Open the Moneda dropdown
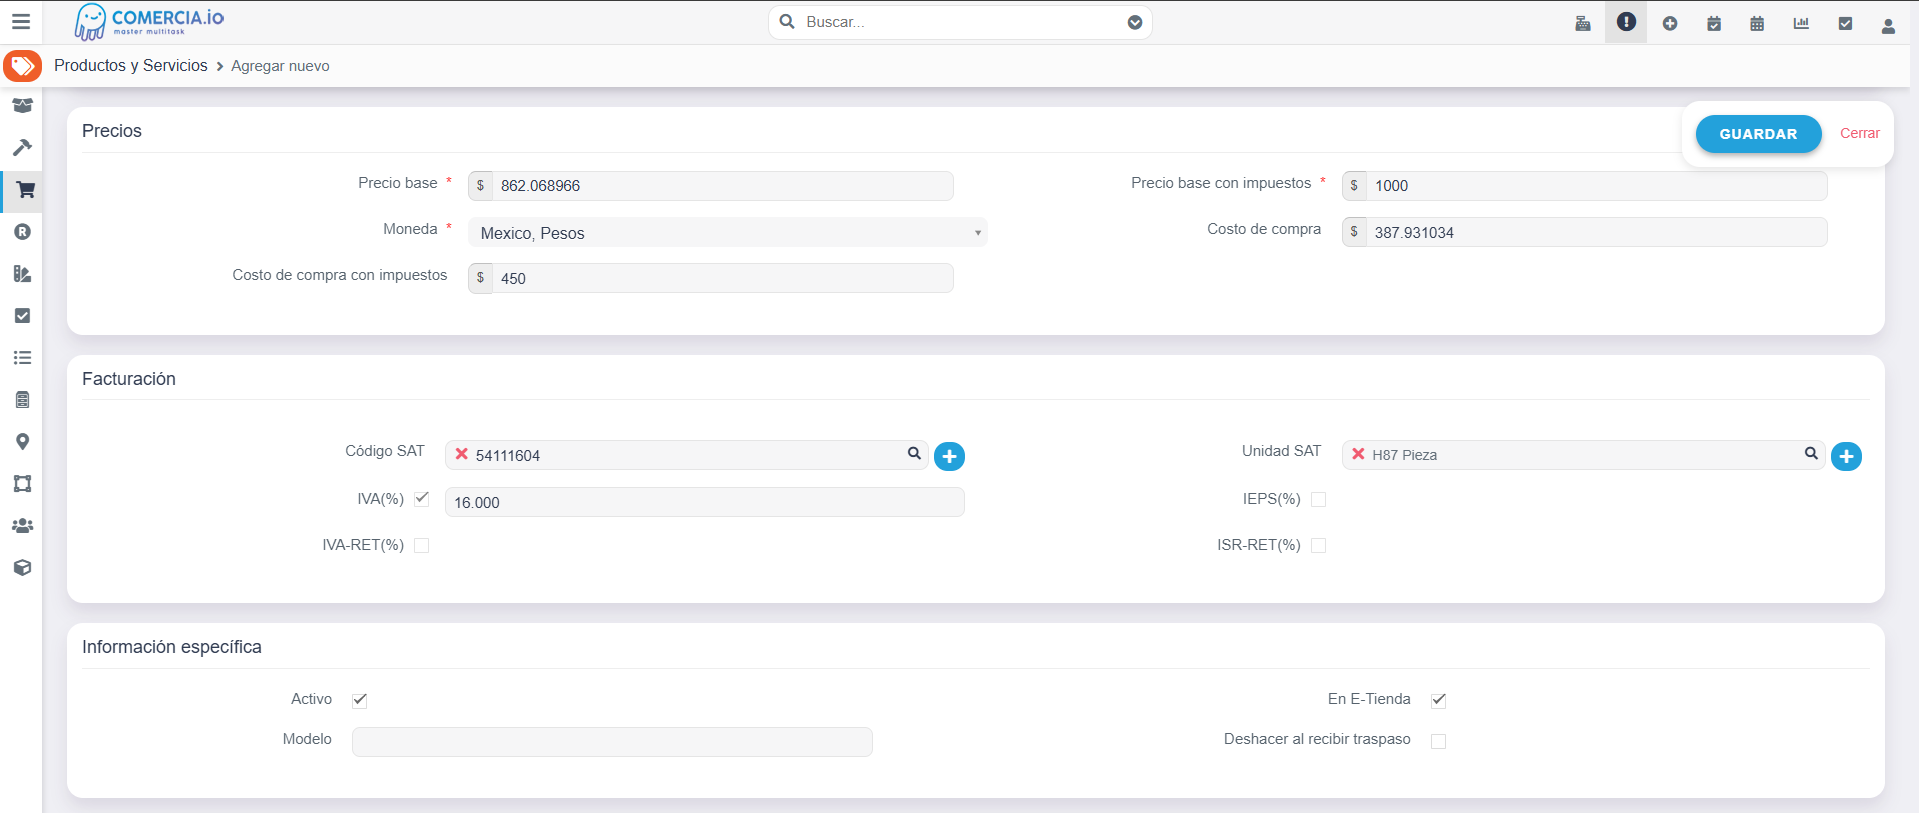The height and width of the screenshot is (813, 1919). [727, 232]
